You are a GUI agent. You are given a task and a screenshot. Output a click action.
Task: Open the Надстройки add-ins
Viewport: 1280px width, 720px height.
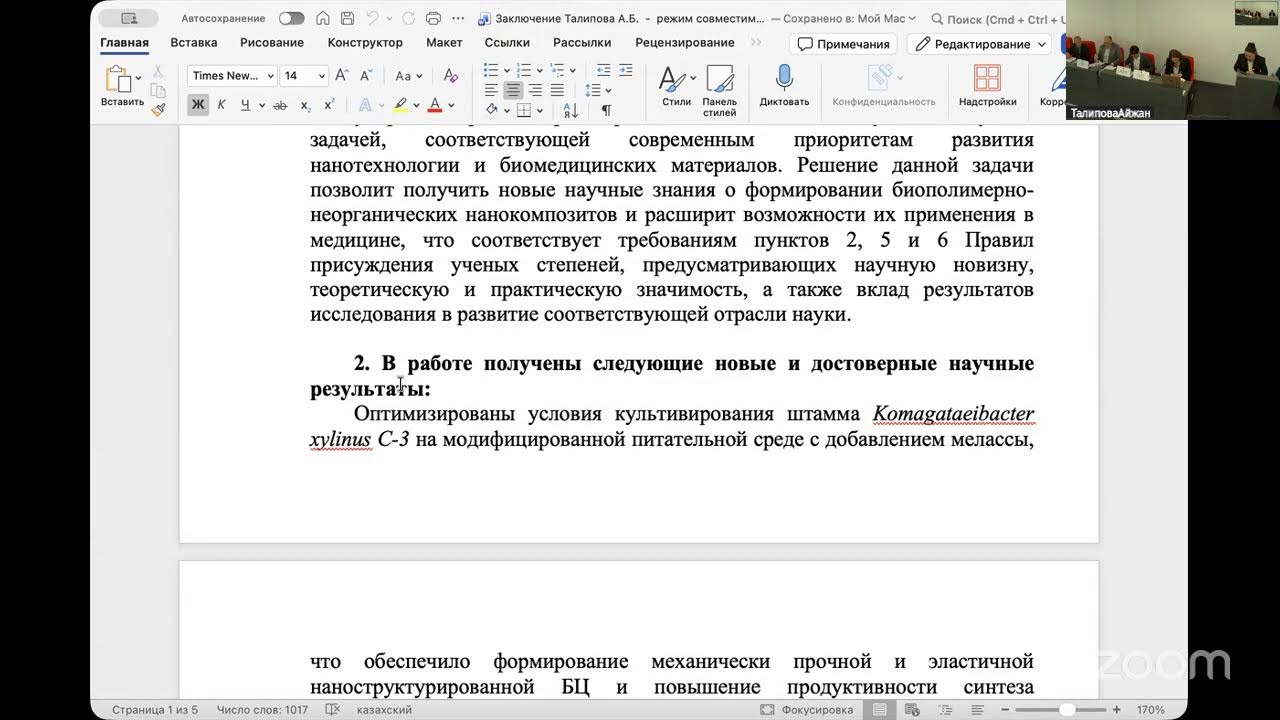click(987, 87)
